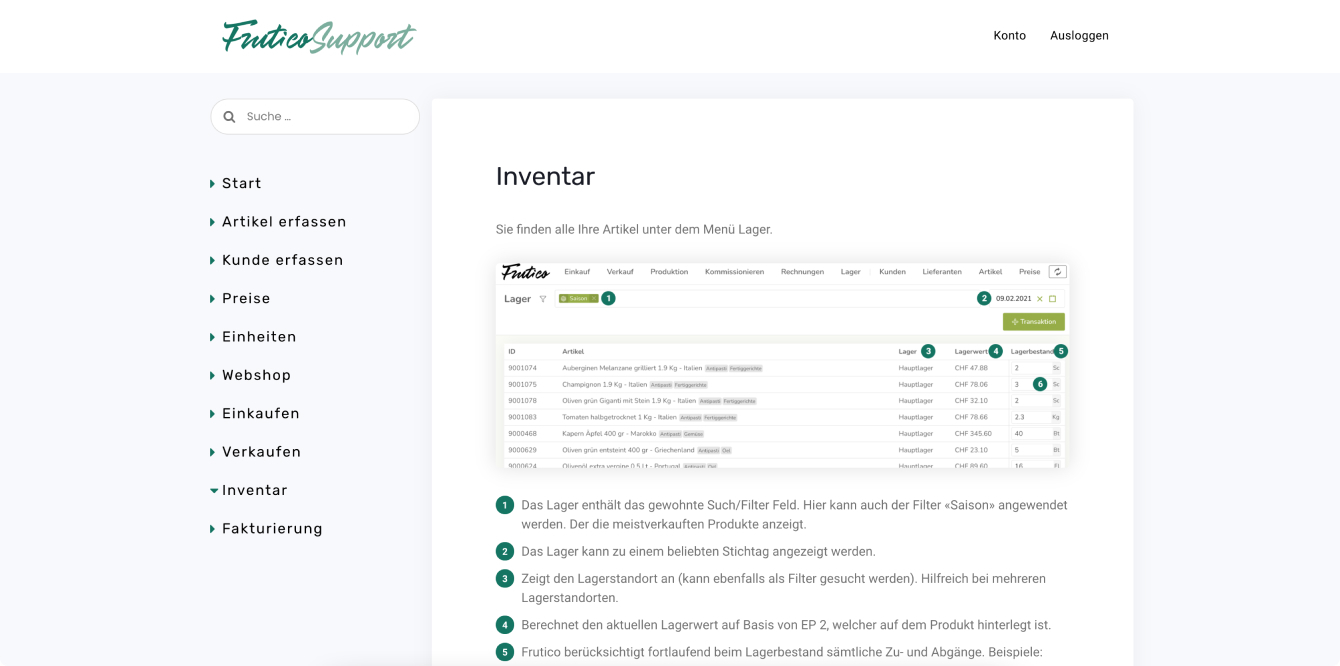Screen dimensions: 1340x666
Task: Expand the Einkaufen arrow
Action: tap(213, 414)
